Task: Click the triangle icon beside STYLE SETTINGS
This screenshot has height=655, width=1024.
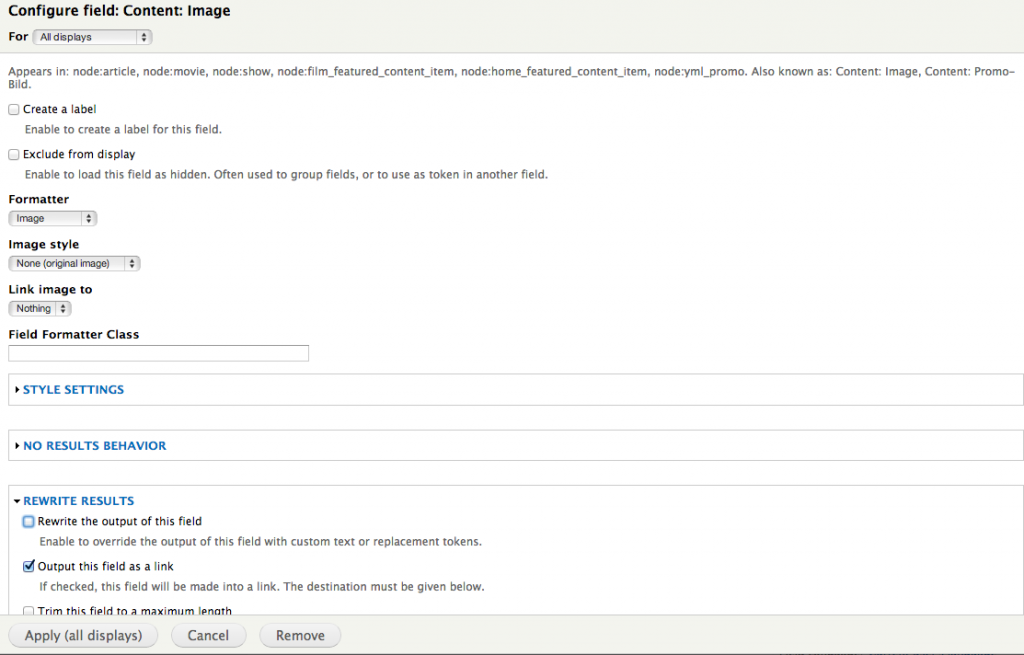Action: click(18, 390)
